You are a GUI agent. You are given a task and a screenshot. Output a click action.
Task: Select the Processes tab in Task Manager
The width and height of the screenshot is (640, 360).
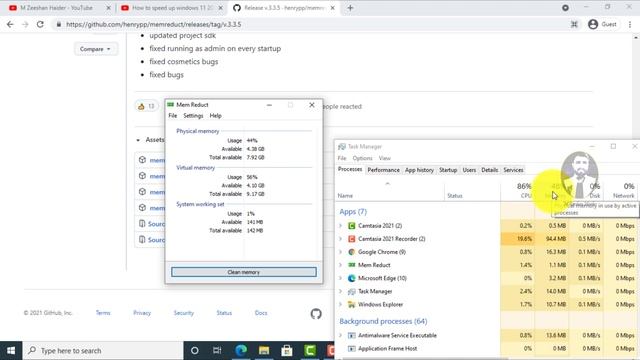(350, 169)
